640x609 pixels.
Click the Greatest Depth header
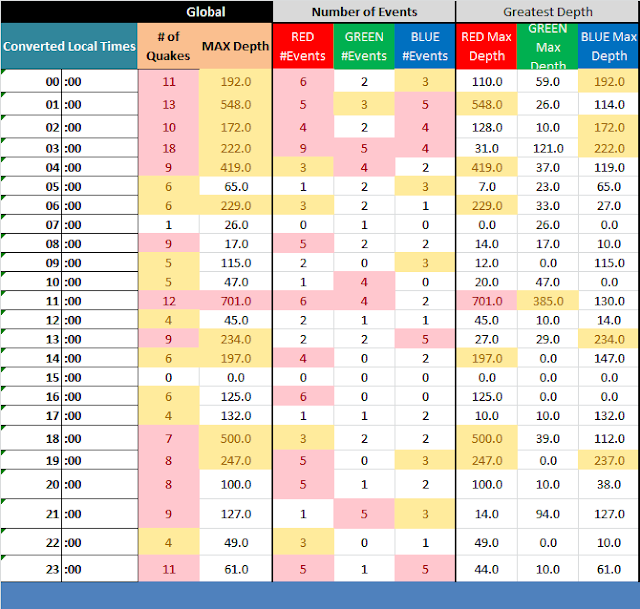tap(548, 11)
